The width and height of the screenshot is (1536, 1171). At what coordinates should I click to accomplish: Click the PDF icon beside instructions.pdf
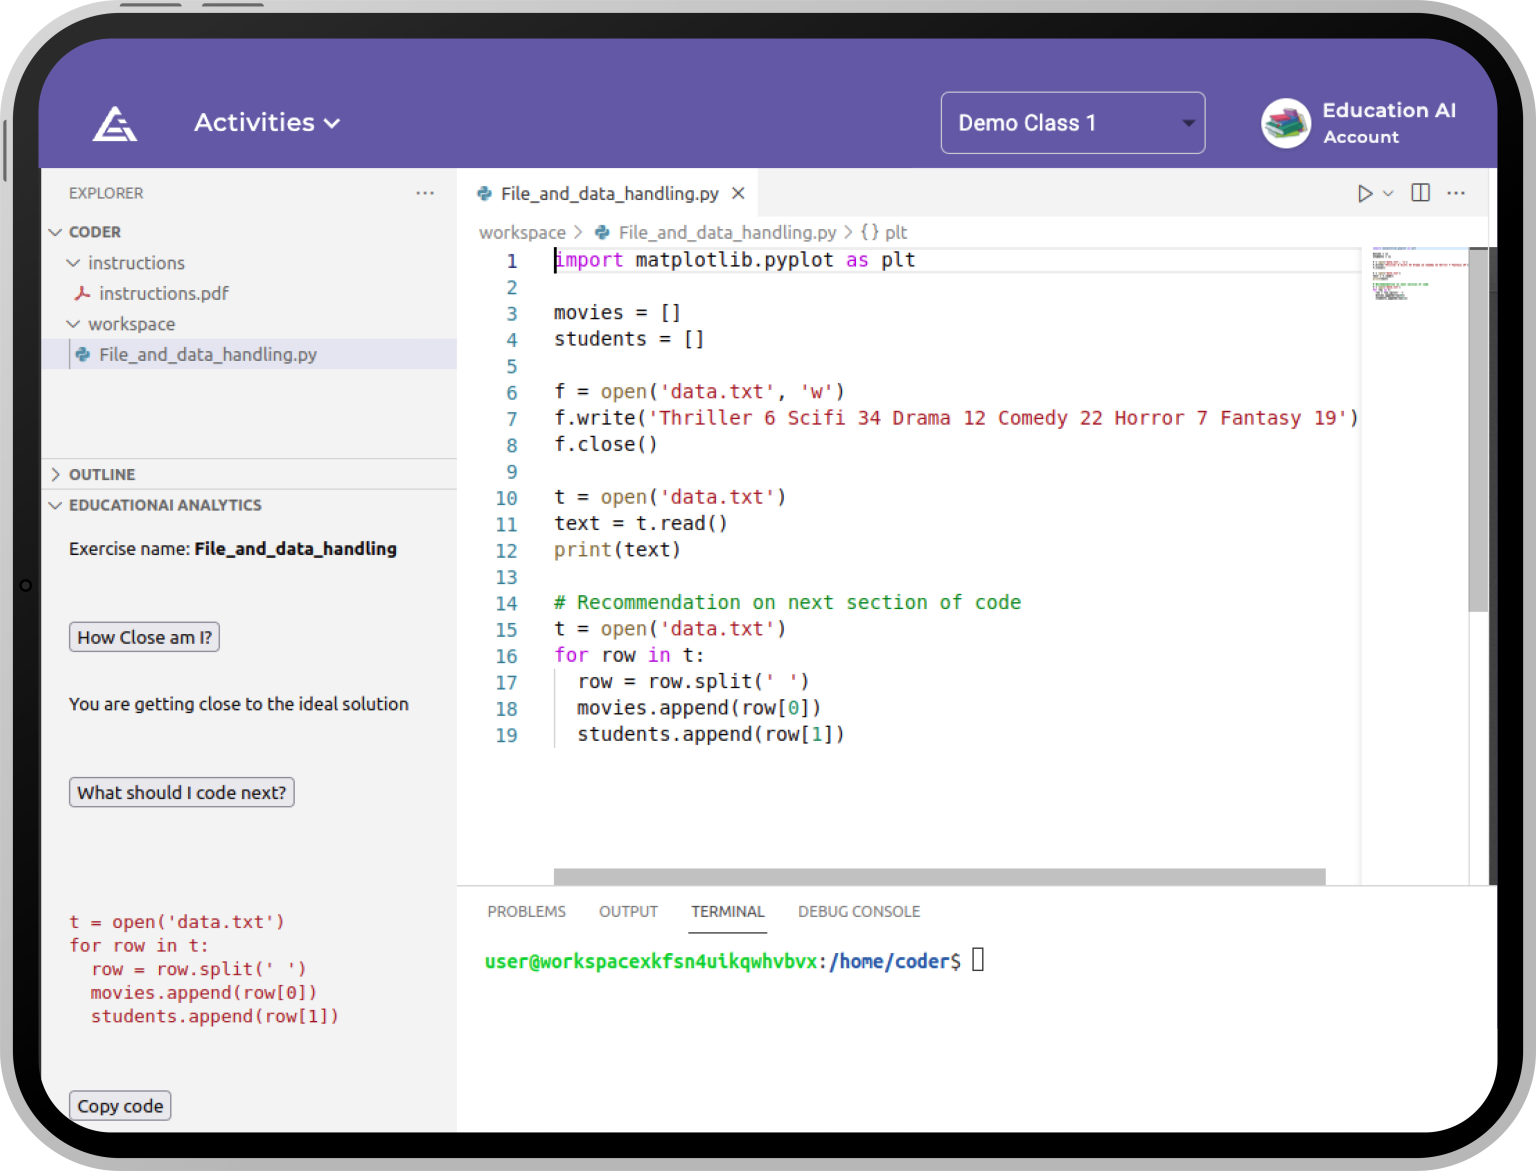[x=82, y=293]
